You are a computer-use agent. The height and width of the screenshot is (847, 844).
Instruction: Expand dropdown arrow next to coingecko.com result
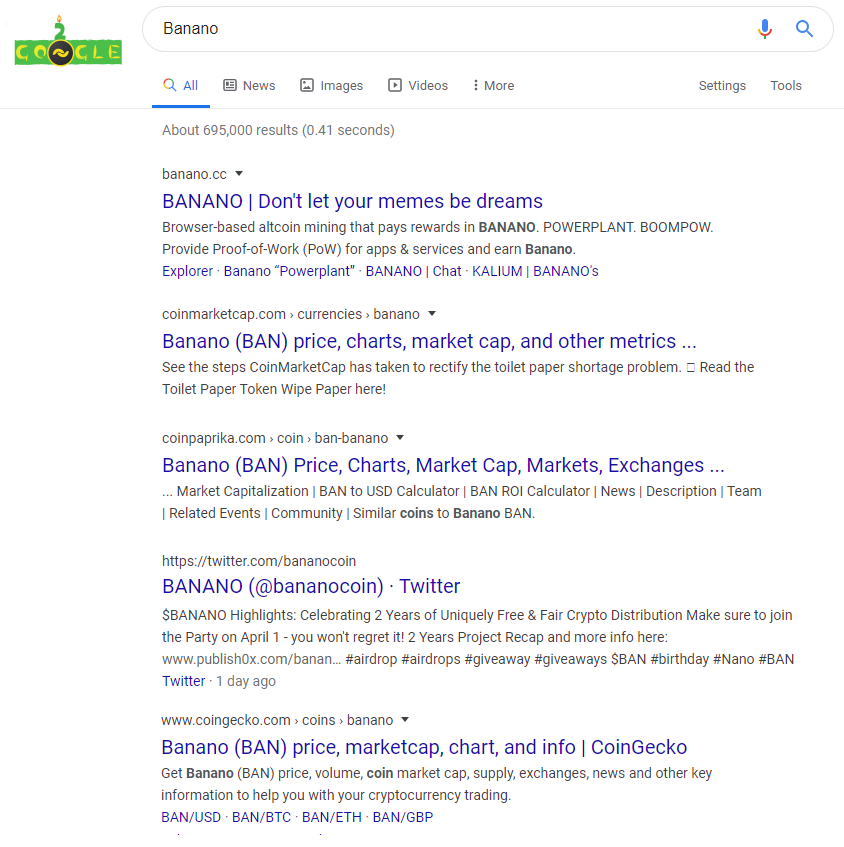click(x=405, y=720)
